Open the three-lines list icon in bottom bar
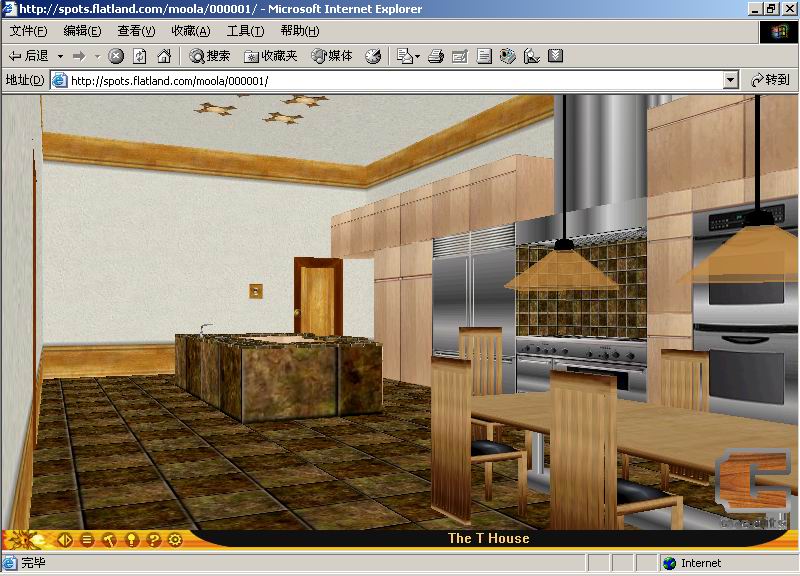Viewport: 800px width, 576px height. (87, 539)
